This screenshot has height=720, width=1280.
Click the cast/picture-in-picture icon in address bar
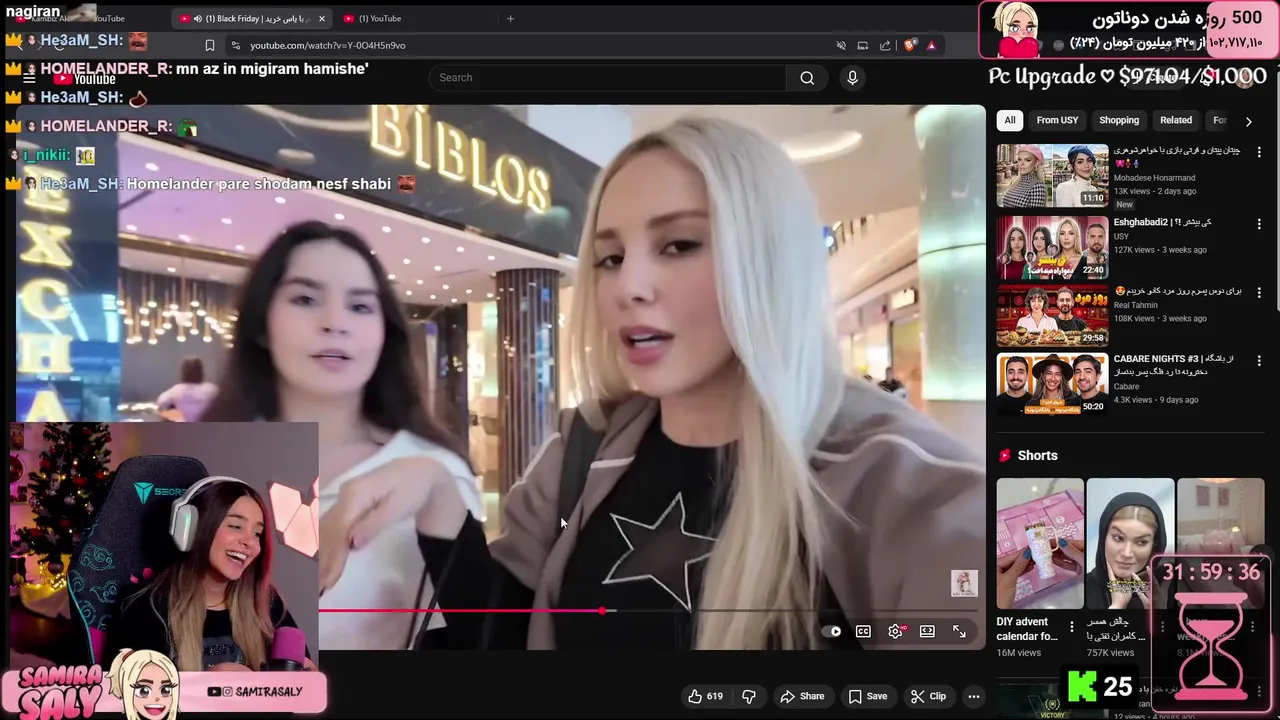862,45
